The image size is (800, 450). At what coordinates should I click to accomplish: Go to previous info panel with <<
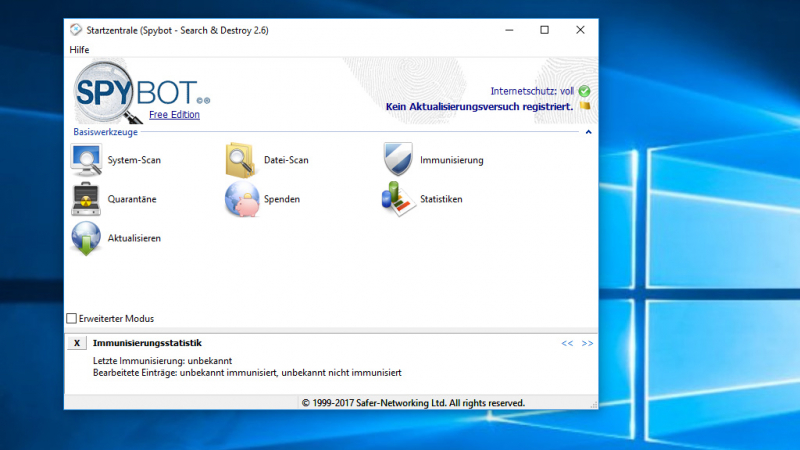(567, 343)
